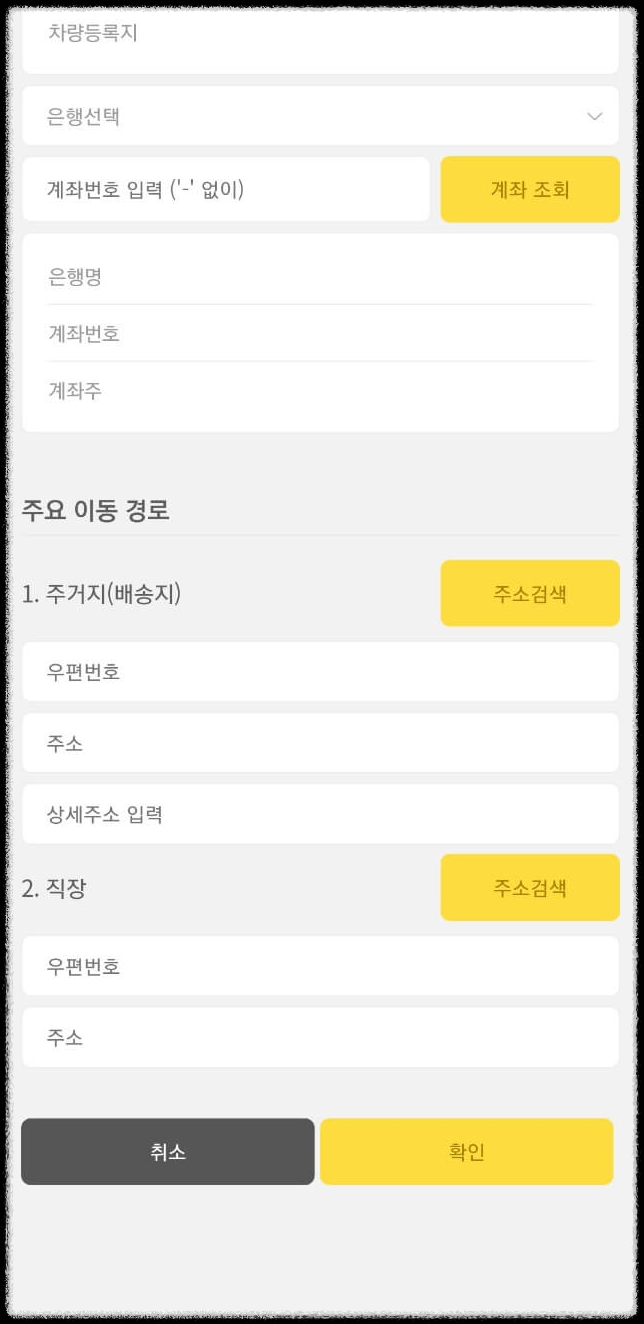Expand bank selection using the chevron arrow
This screenshot has width=644, height=1324.
click(x=596, y=115)
